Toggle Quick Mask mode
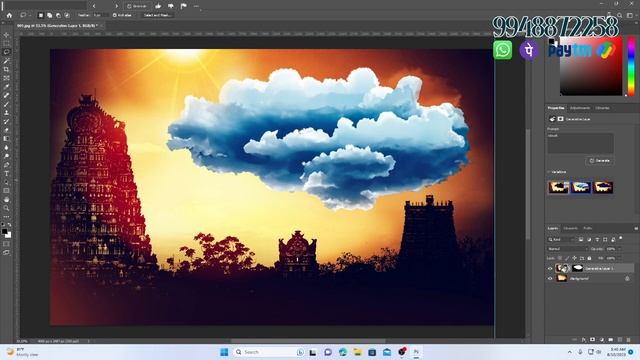640x360 pixels. click(6, 244)
